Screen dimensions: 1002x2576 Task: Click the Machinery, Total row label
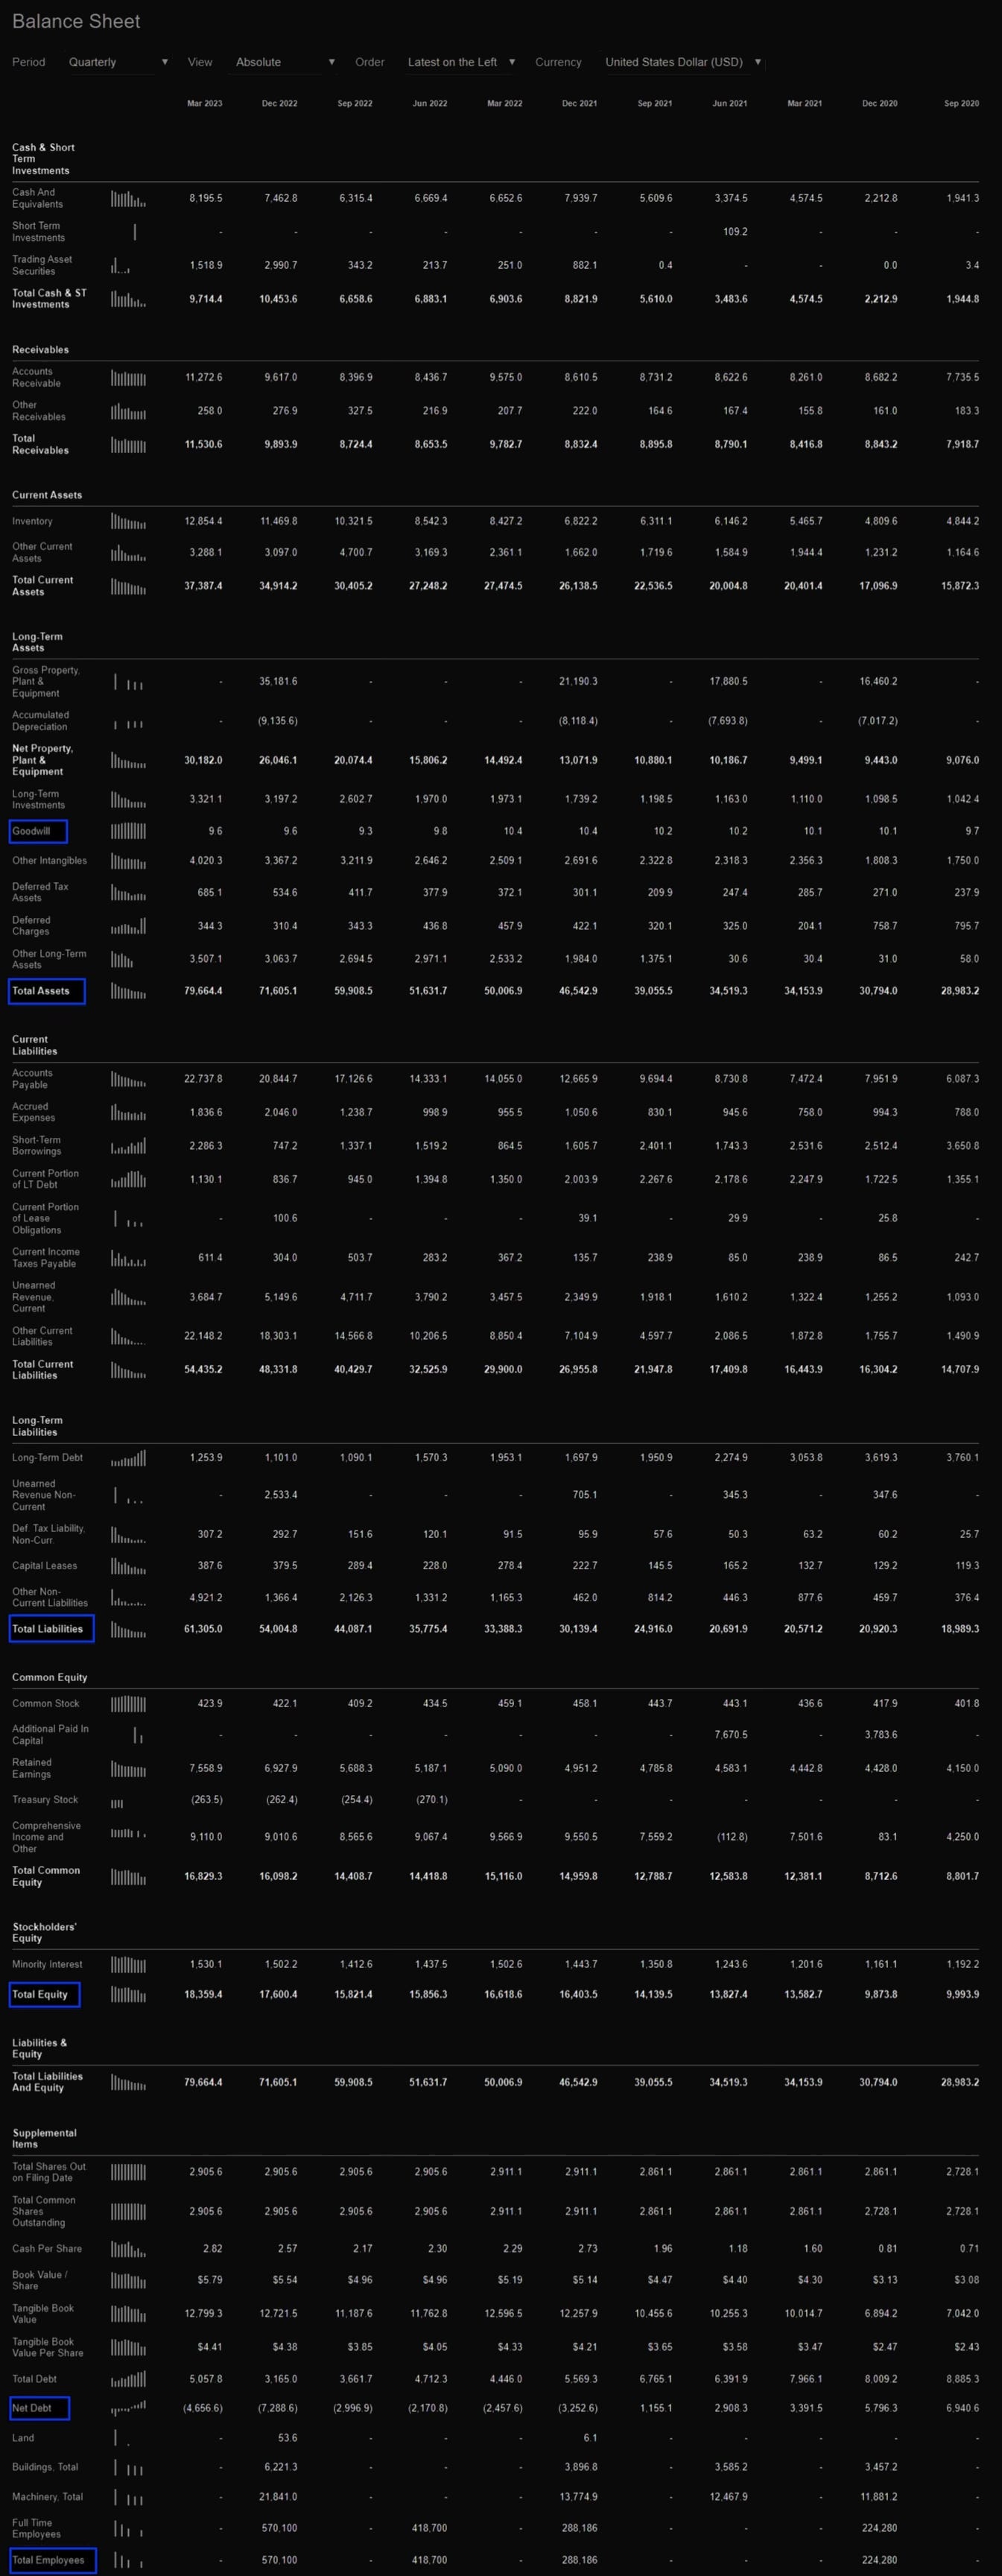46,2497
